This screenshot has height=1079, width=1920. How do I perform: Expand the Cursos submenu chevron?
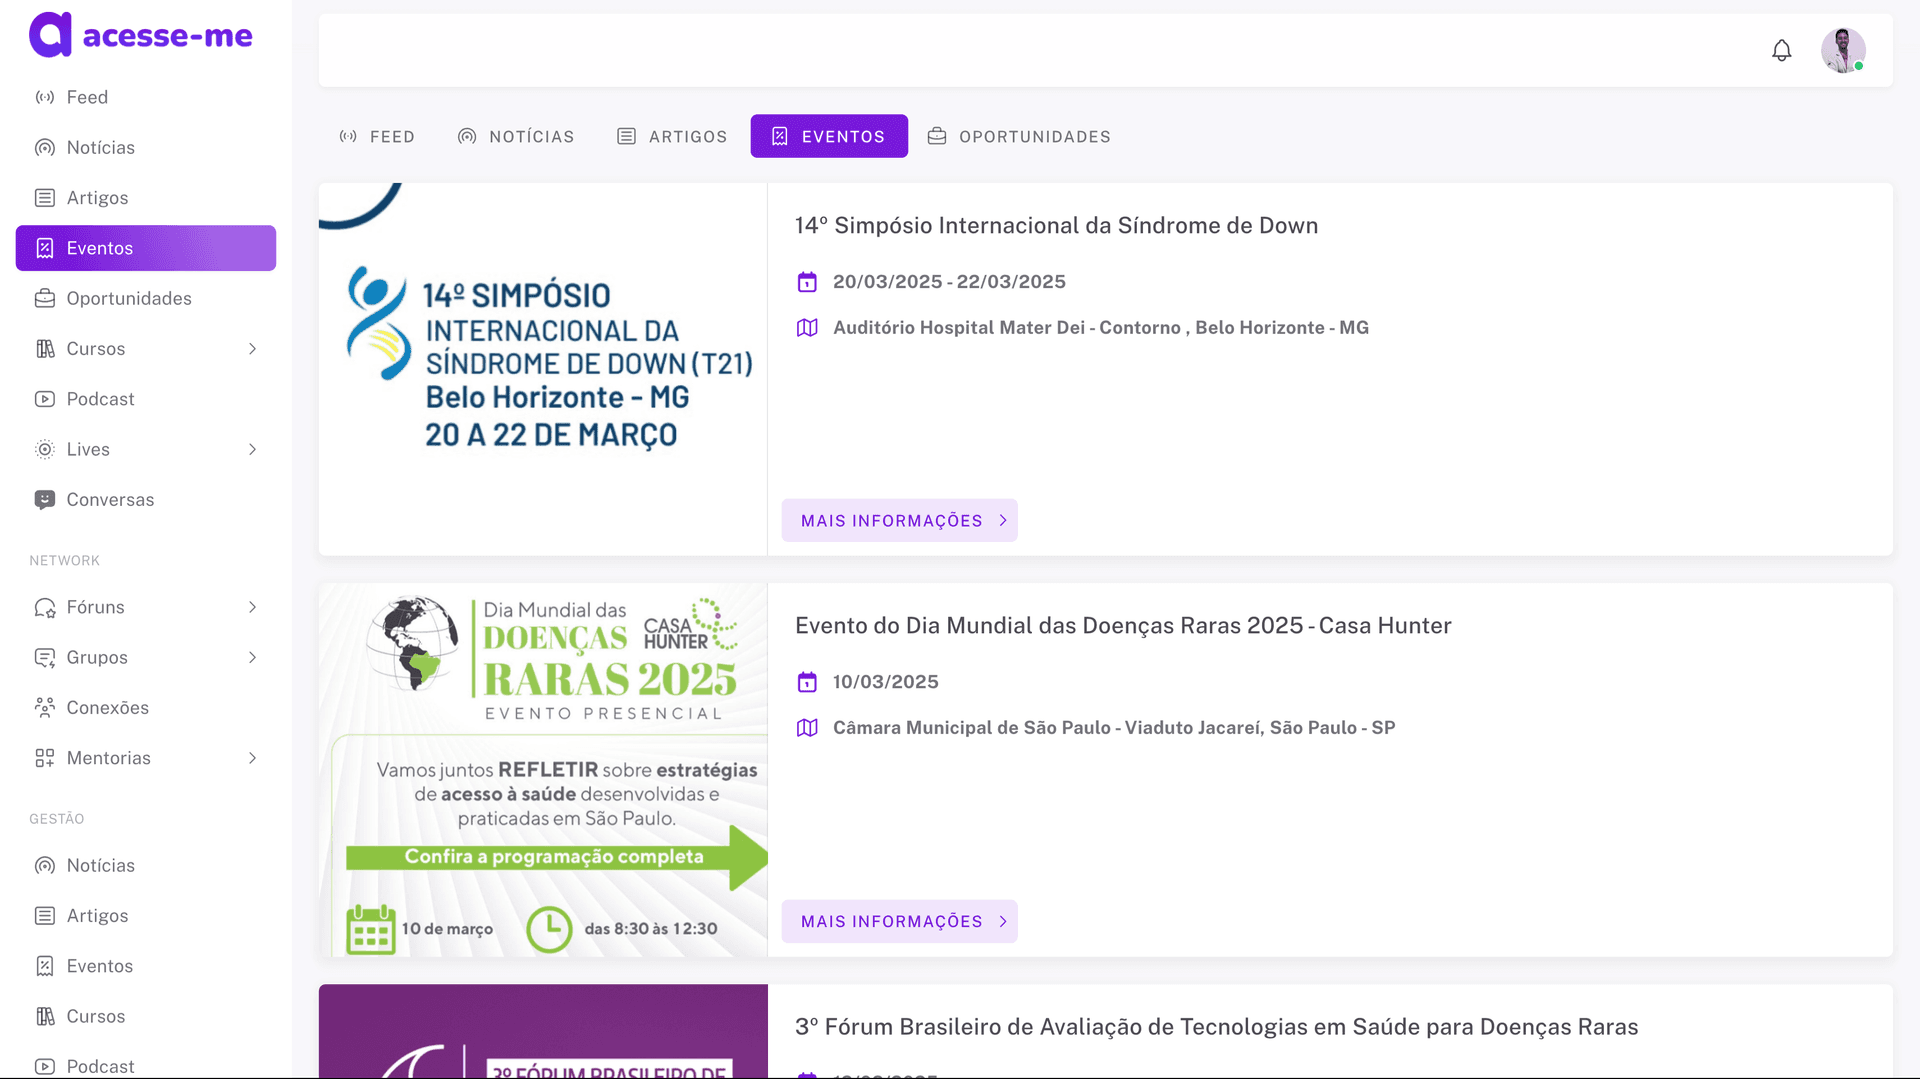pos(252,349)
